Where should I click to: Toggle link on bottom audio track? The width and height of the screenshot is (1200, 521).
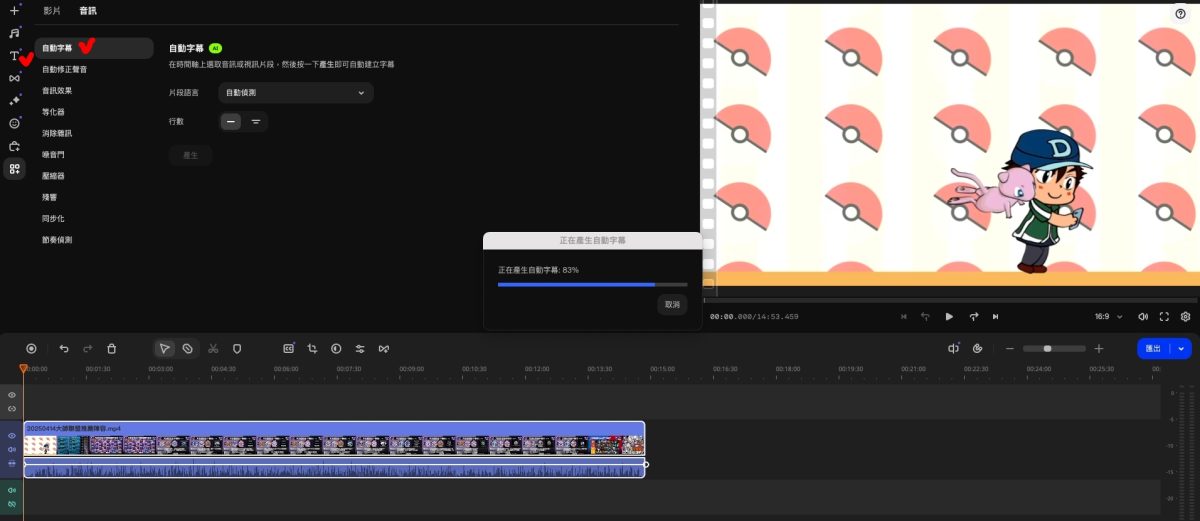[12, 503]
